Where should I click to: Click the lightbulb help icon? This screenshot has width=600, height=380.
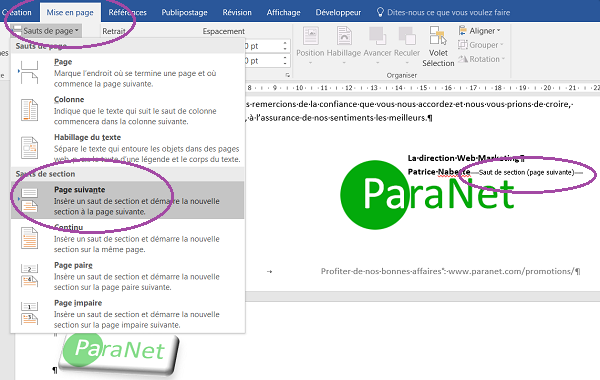(380, 12)
